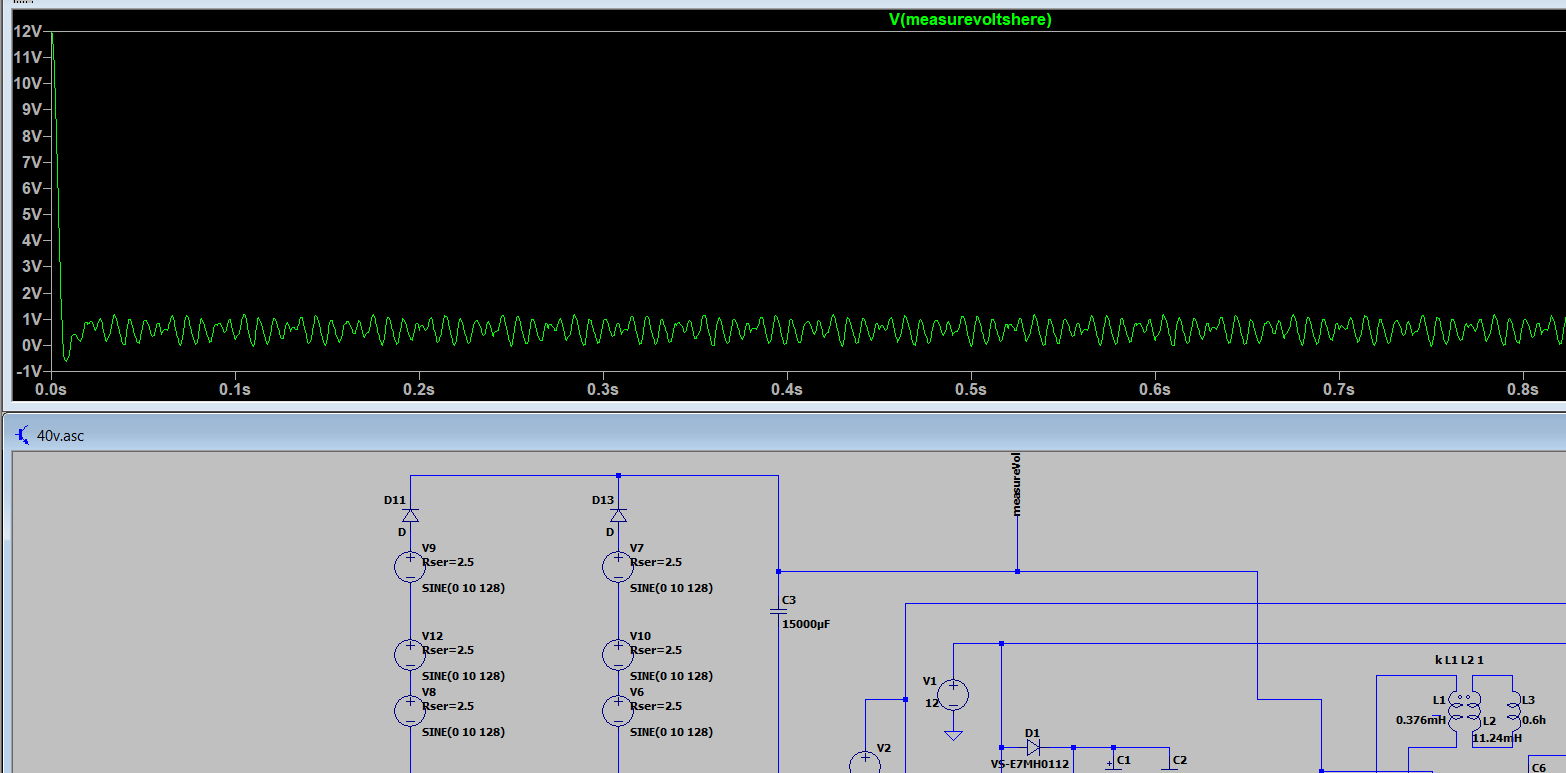This screenshot has width=1566, height=773.
Task: Click the ground symbol below V1
Action: coord(954,735)
